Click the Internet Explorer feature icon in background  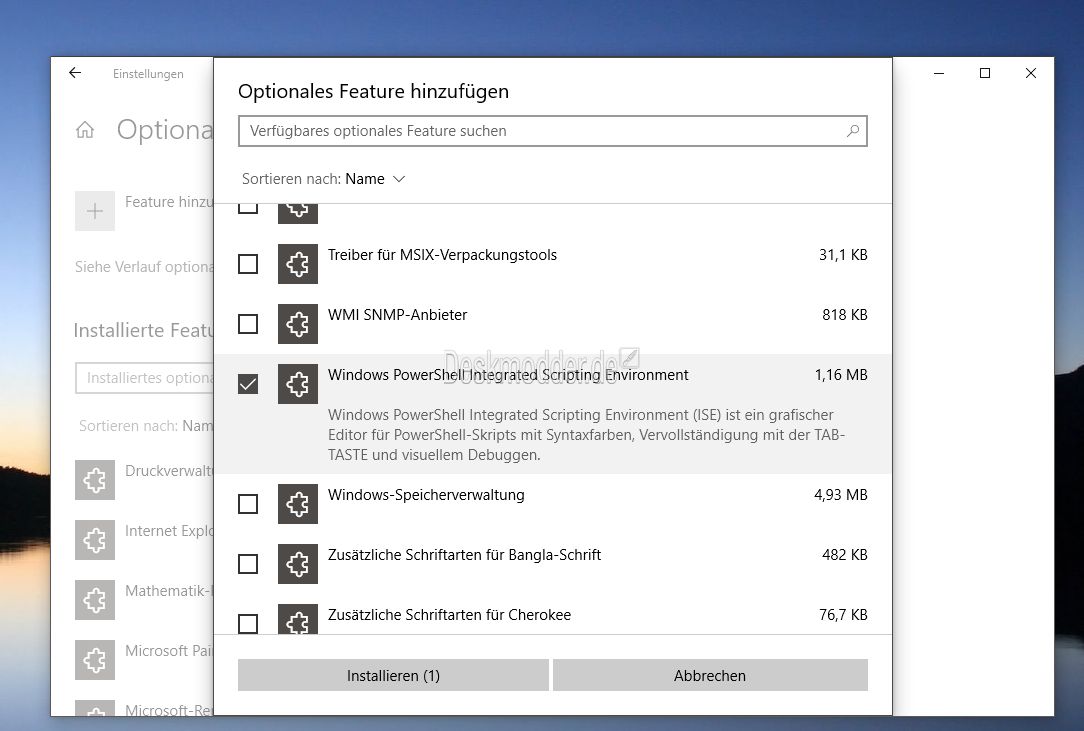click(95, 540)
